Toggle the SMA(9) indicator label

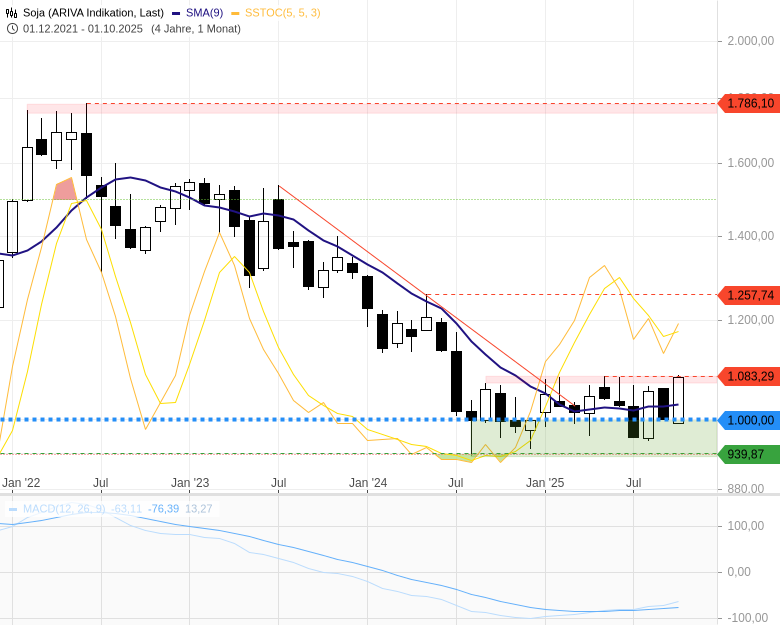point(204,12)
